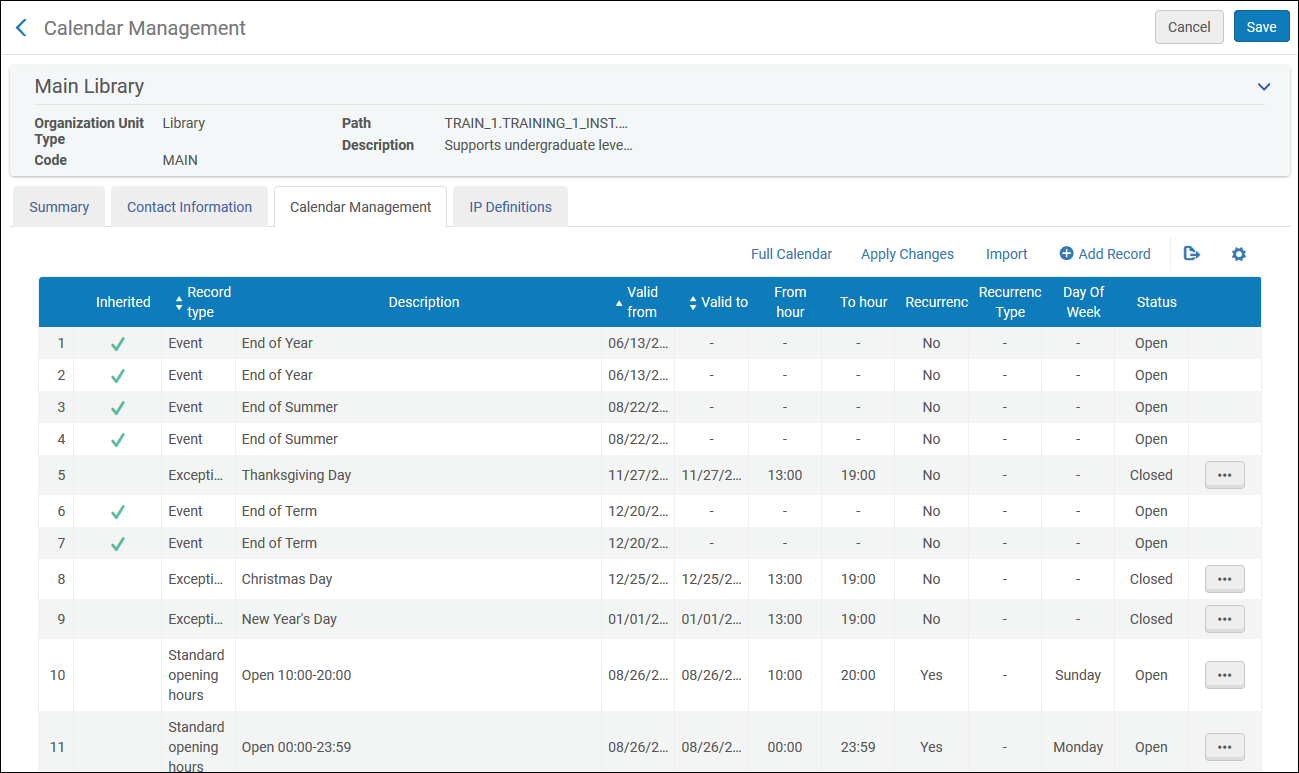Click the Import link
Viewport: 1299px width, 773px height.
click(1007, 254)
